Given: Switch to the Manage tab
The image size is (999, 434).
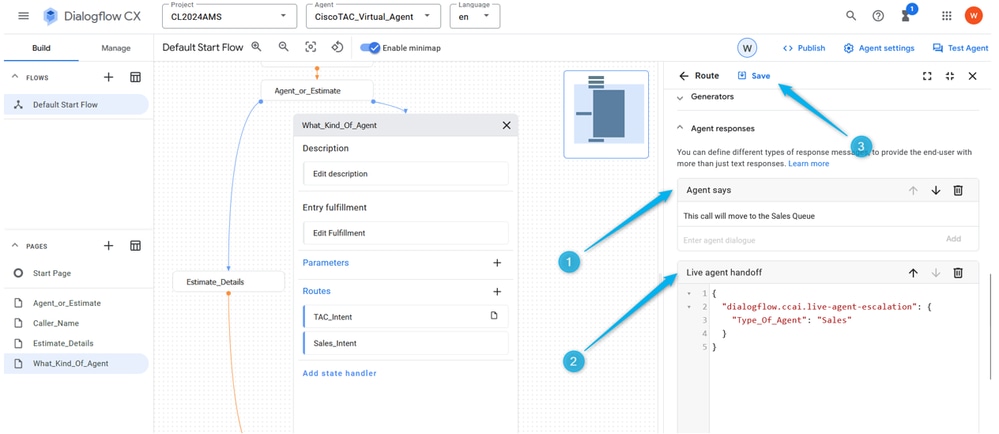Looking at the screenshot, I should [116, 48].
